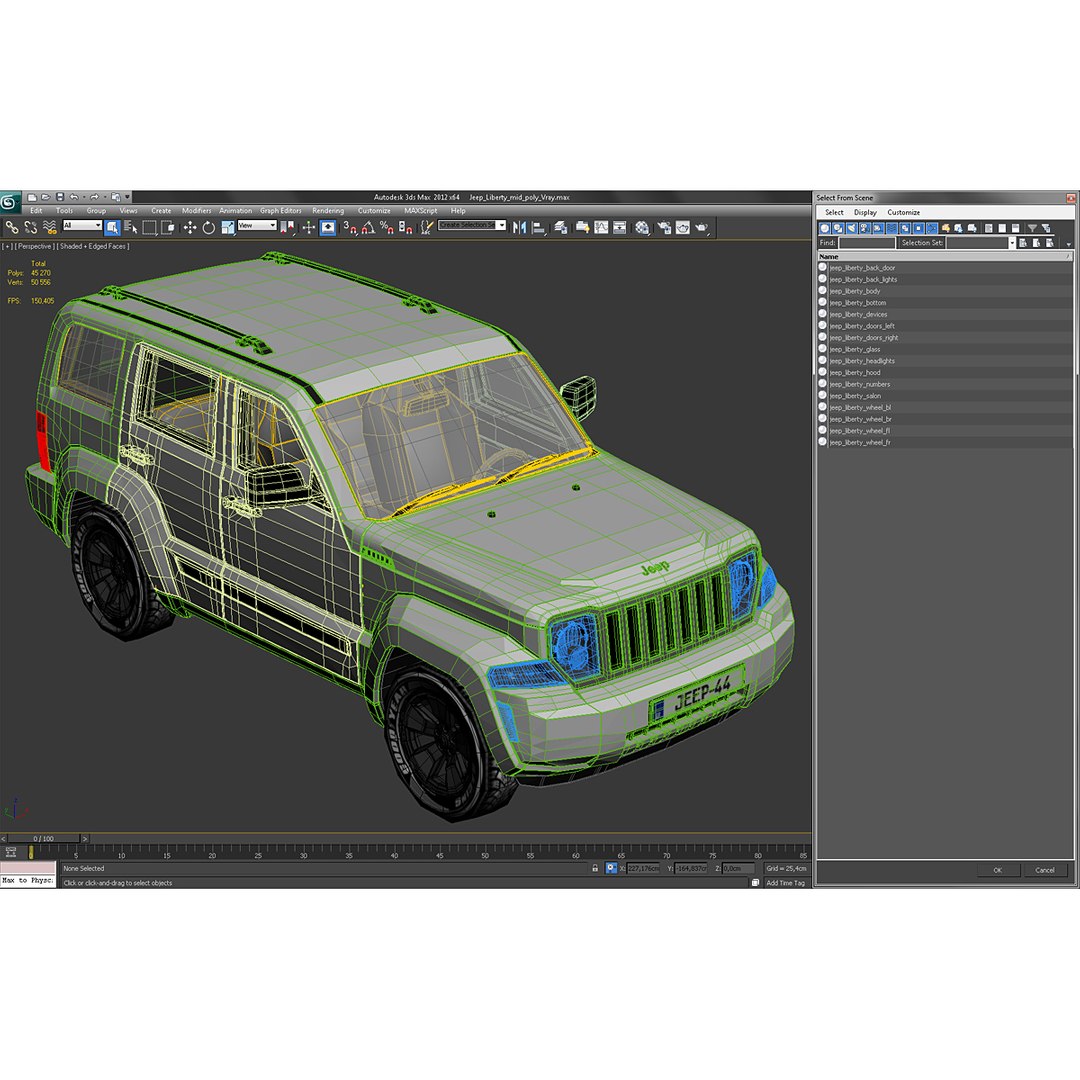Toggle the Window/Crossing selection icon
The width and height of the screenshot is (1080, 1080).
(167, 227)
